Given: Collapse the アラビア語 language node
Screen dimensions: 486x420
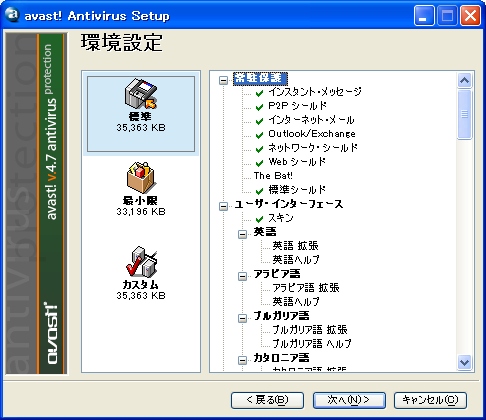Looking at the screenshot, I should (x=242, y=276).
